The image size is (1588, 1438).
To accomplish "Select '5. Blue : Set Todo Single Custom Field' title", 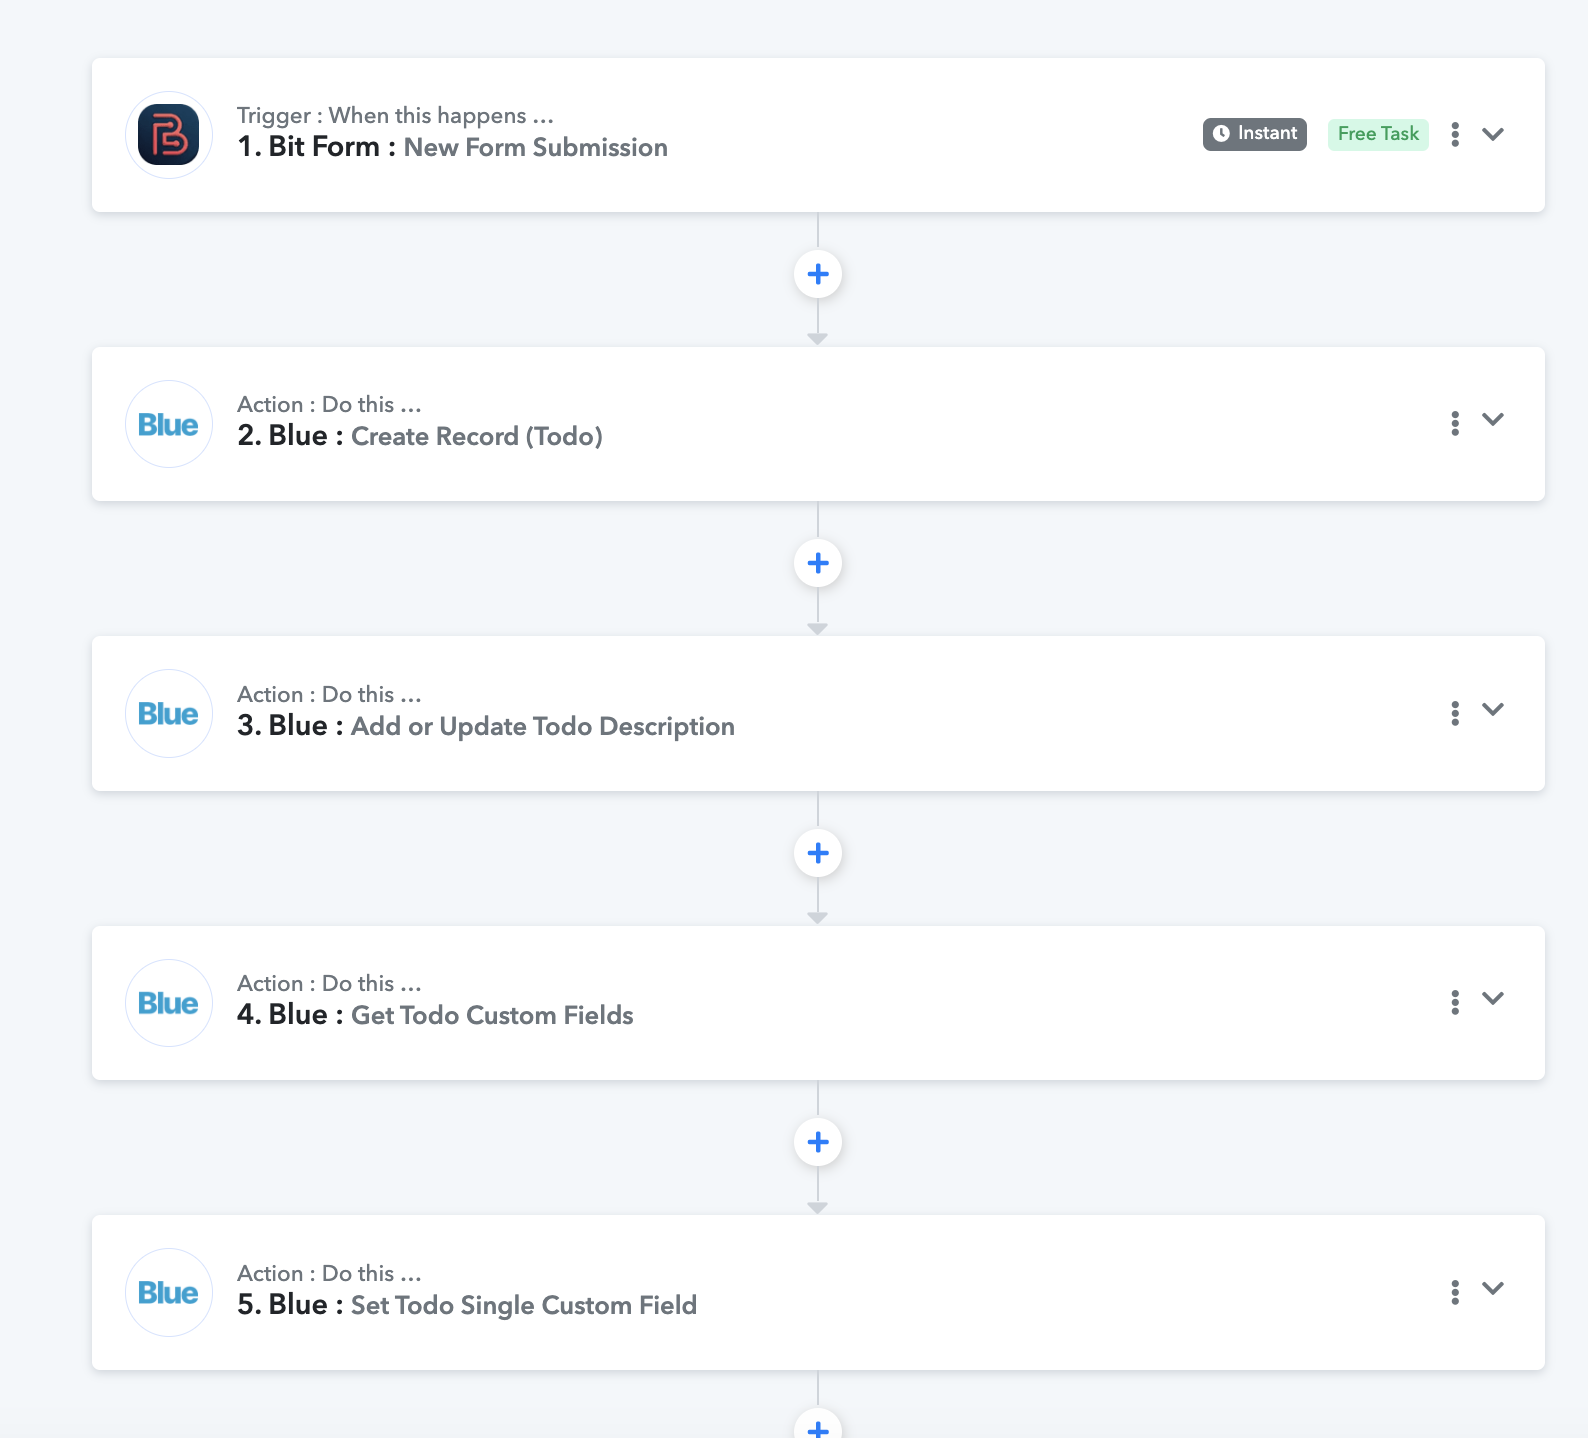I will click(467, 1305).
